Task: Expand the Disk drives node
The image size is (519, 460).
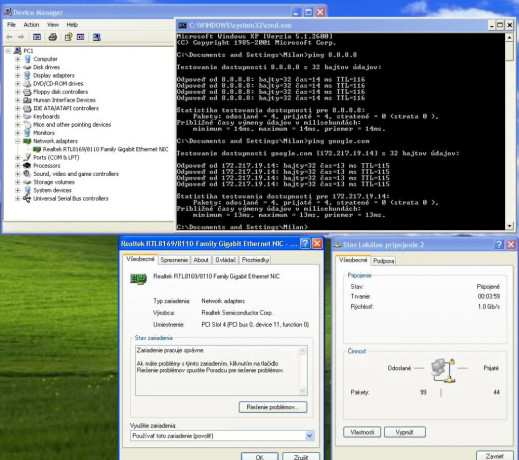Action: click(x=18, y=67)
